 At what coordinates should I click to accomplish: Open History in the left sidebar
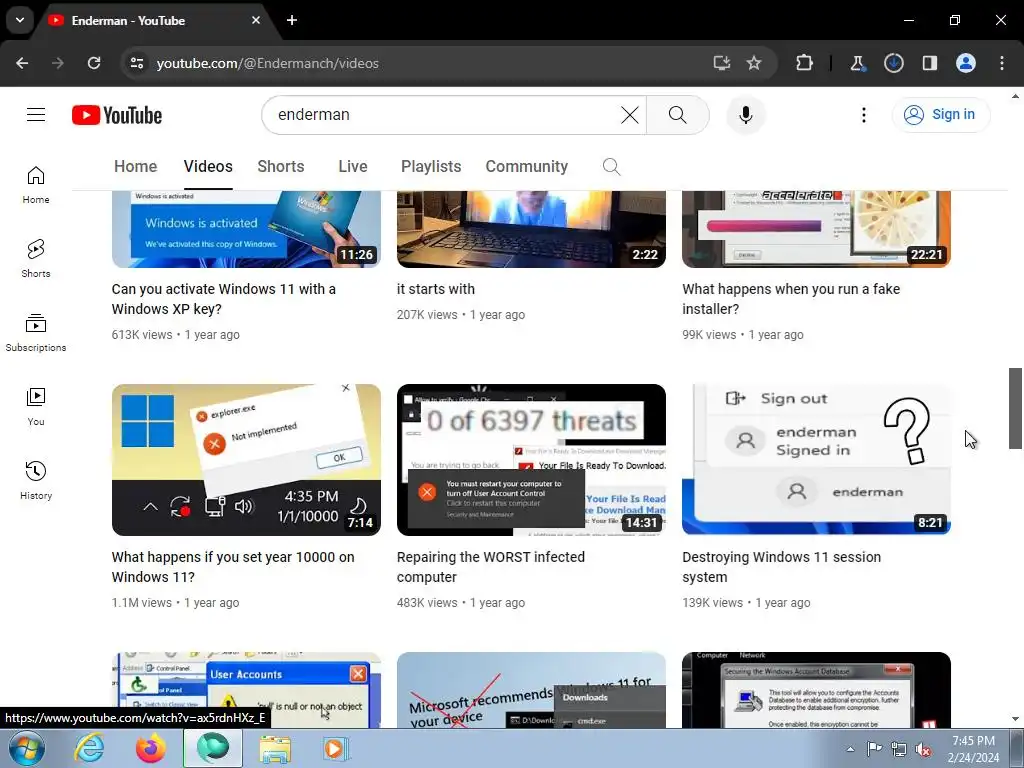(36, 480)
